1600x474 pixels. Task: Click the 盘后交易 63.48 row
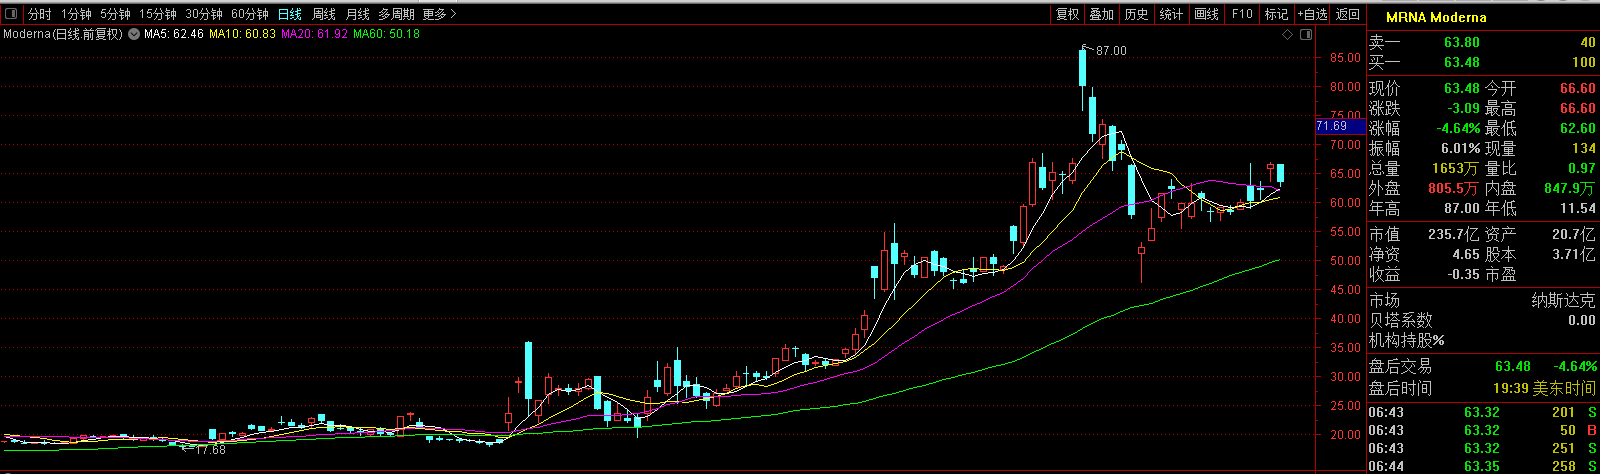coord(1482,366)
